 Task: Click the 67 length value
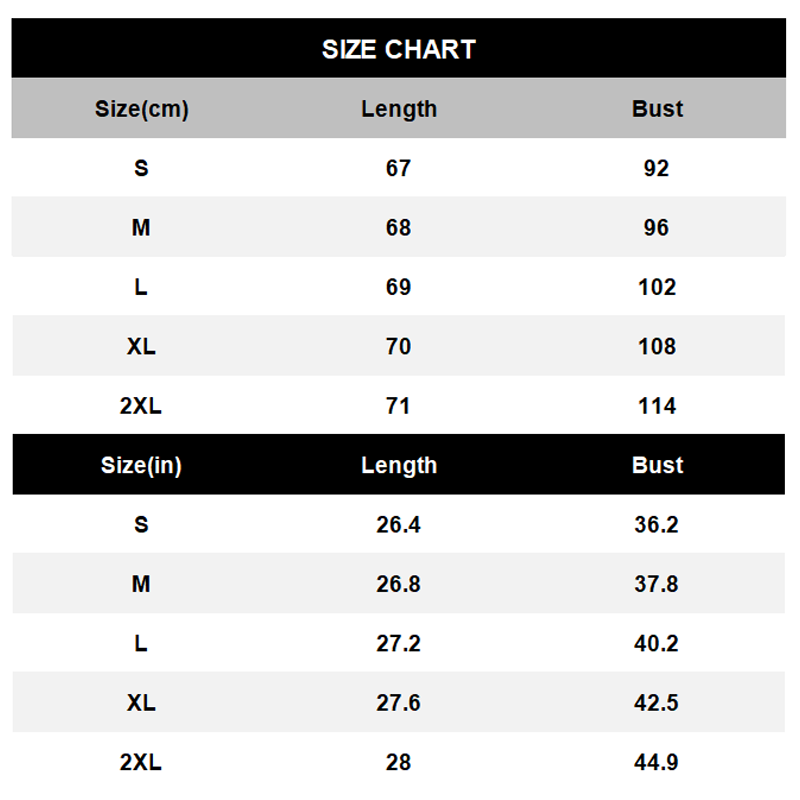[x=398, y=168]
